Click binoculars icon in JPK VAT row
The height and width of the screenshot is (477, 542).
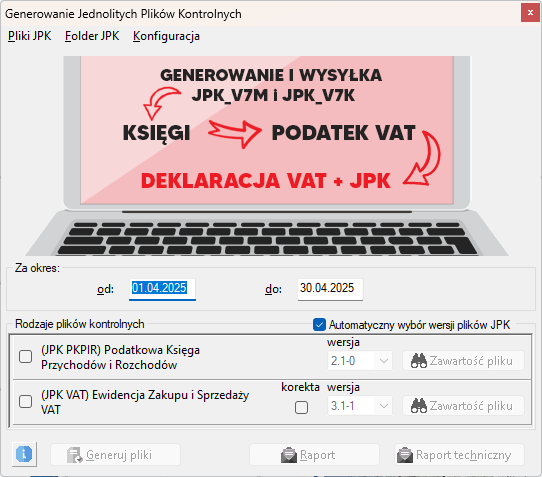click(x=419, y=406)
